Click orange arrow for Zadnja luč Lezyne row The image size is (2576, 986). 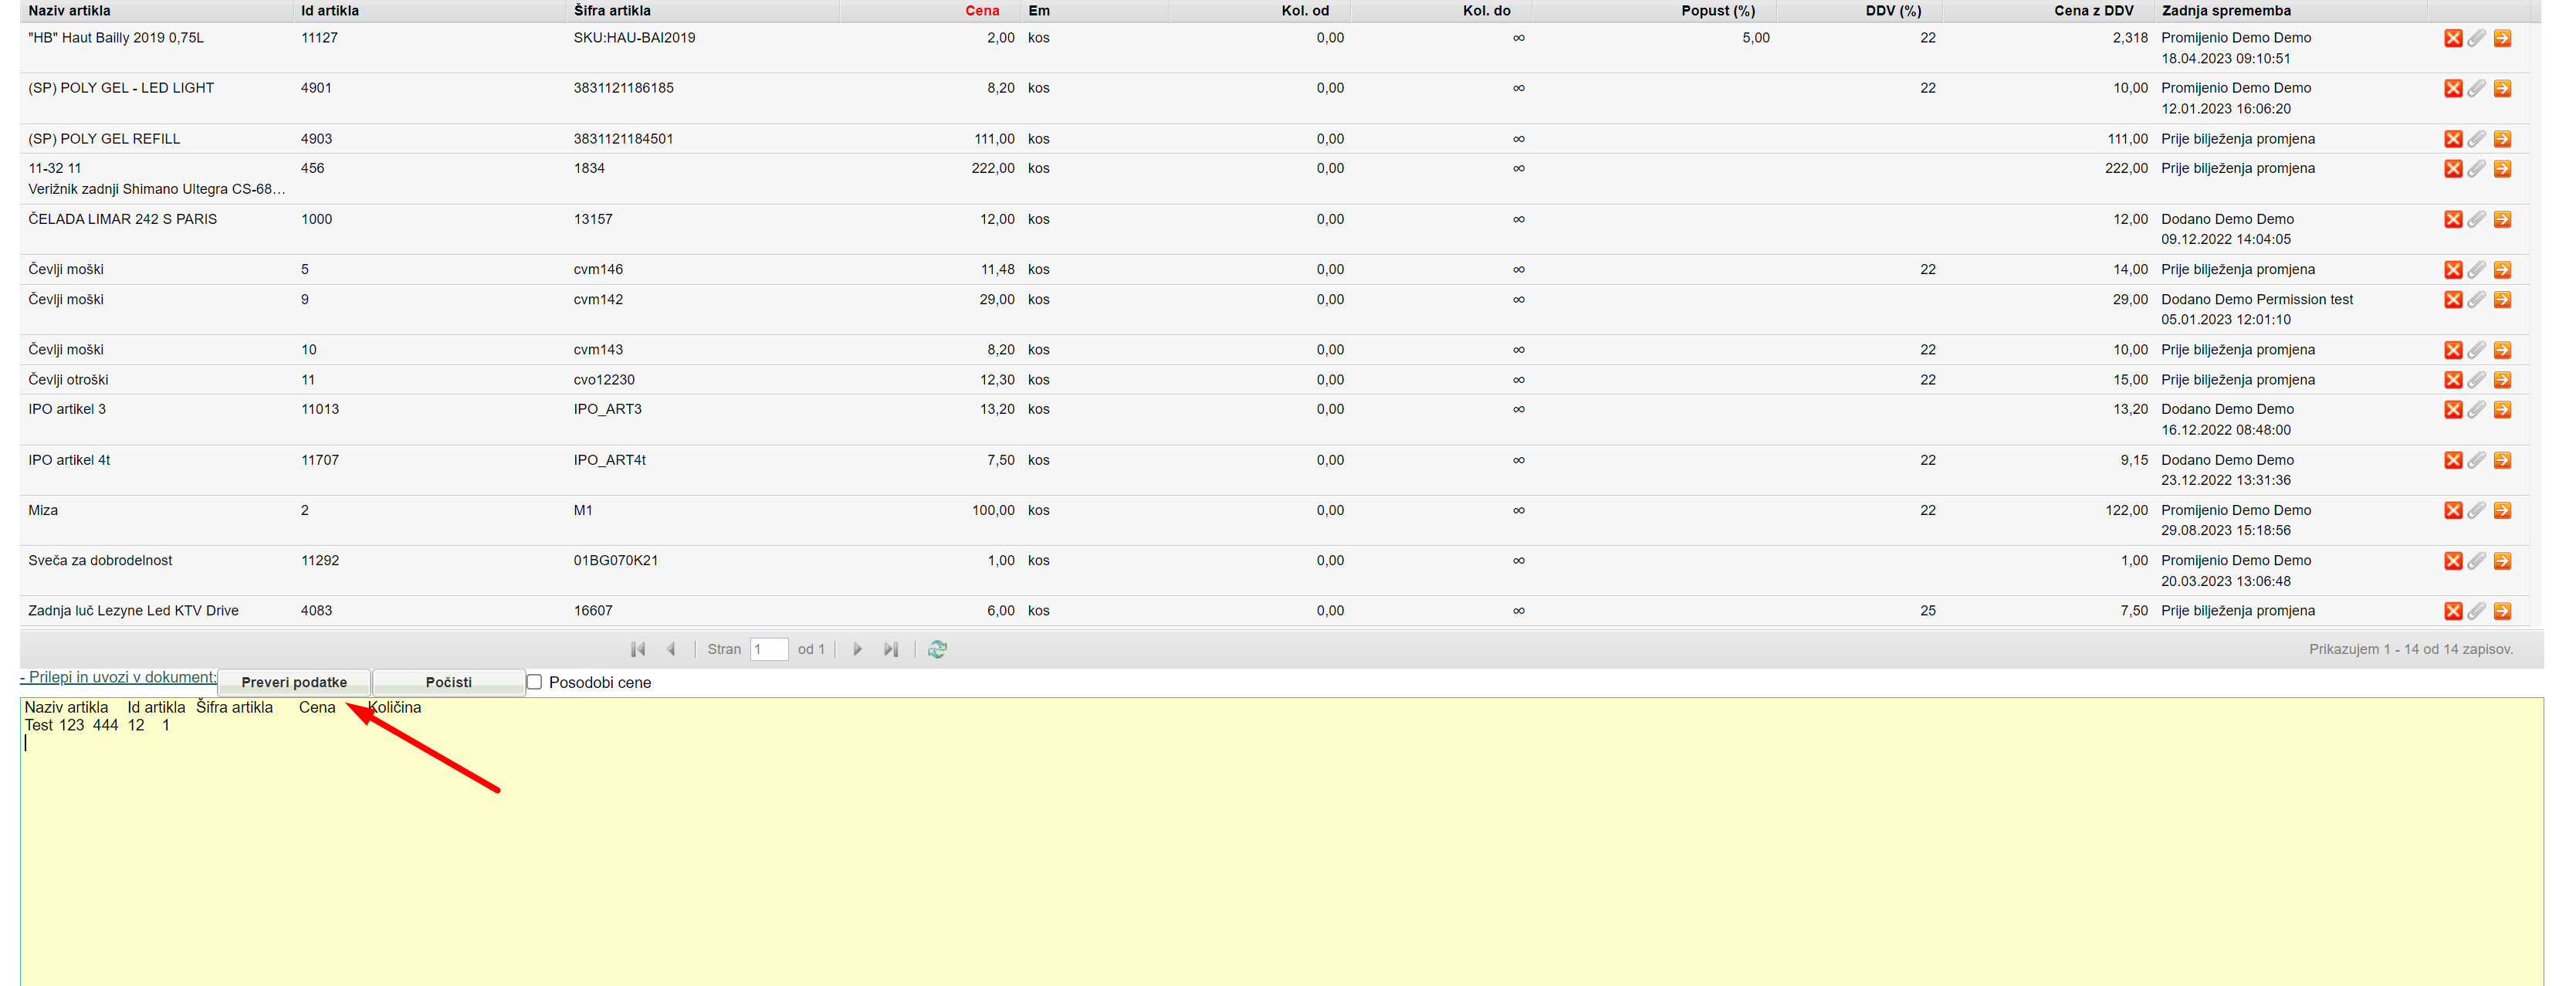coord(2502,611)
